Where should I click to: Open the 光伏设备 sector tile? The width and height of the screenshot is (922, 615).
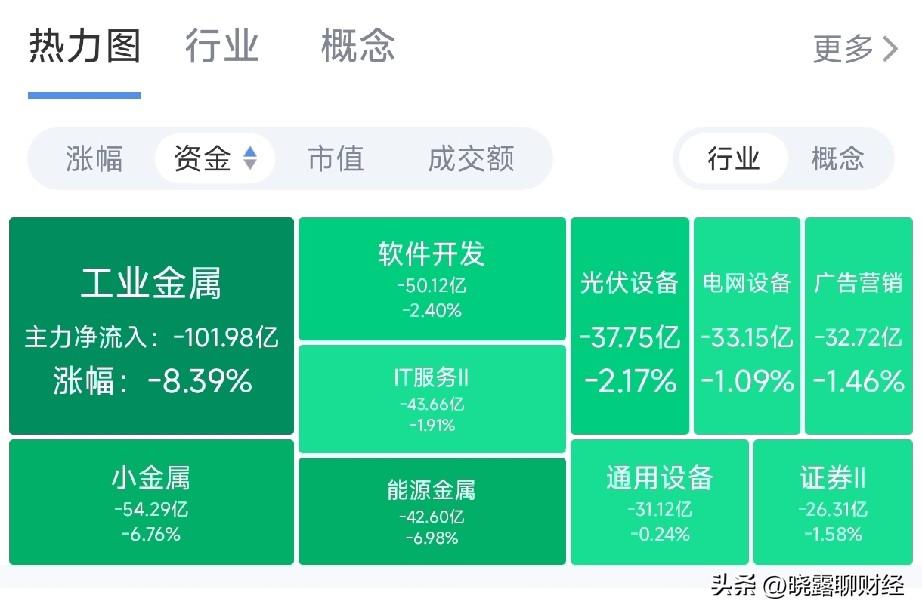629,325
